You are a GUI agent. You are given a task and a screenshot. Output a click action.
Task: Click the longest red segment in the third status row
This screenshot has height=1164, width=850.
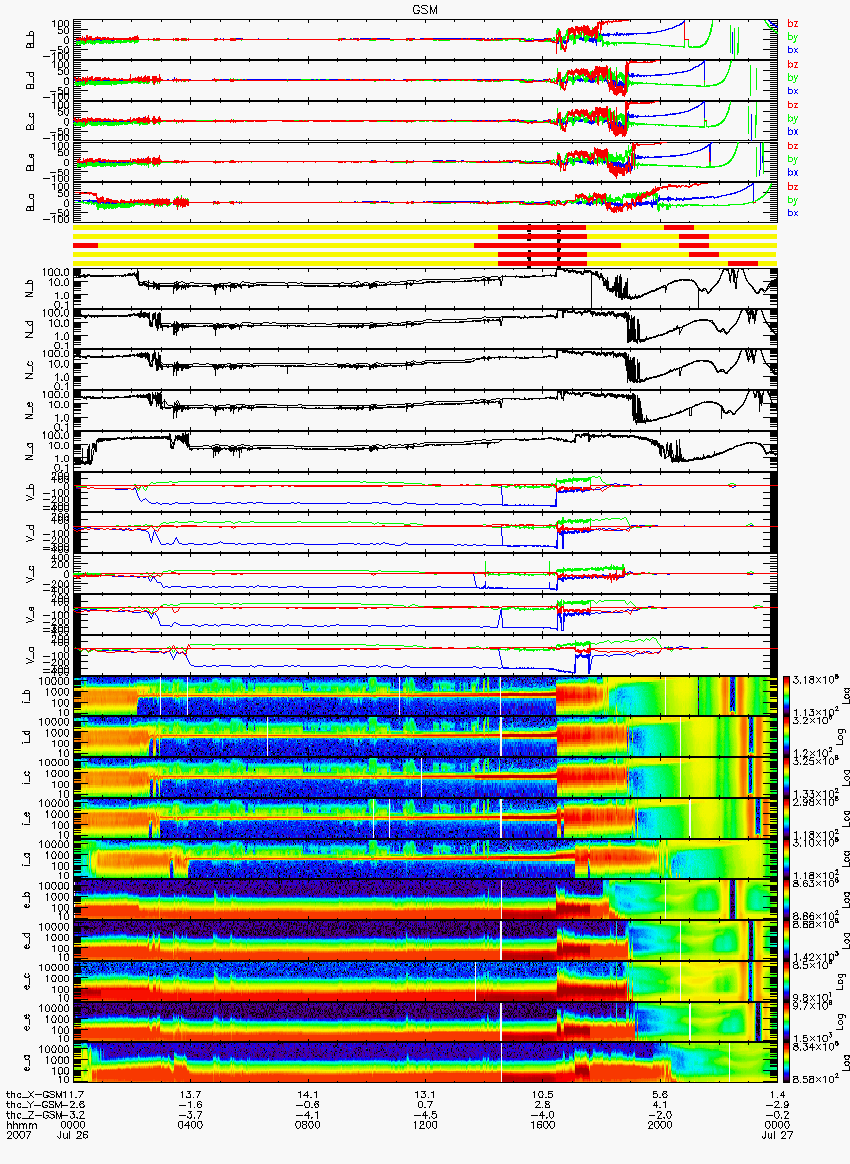[547, 245]
